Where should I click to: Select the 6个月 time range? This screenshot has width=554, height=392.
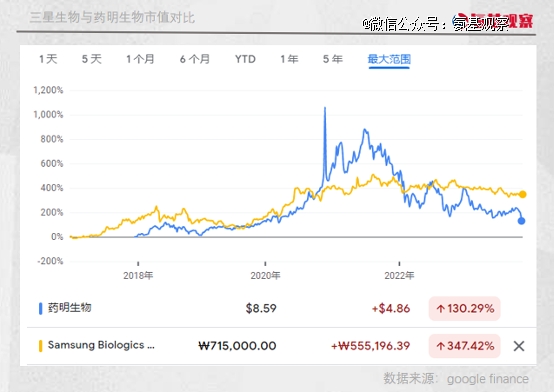point(195,59)
